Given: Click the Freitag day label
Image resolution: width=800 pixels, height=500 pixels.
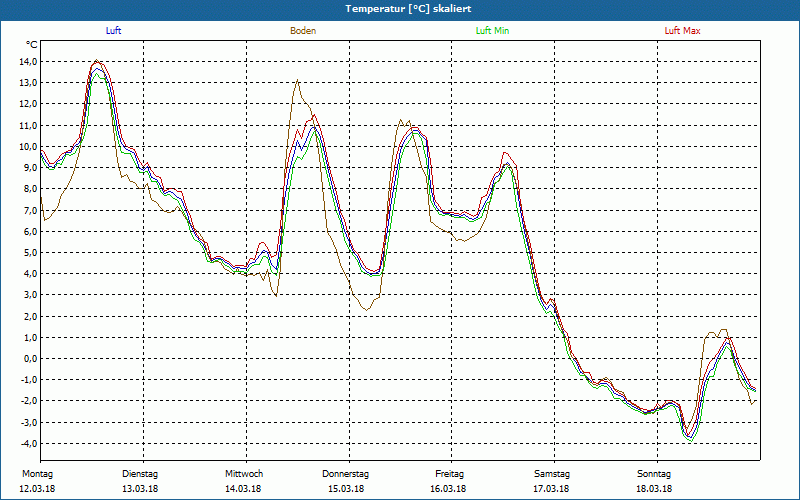Looking at the screenshot, I should pos(450,474).
